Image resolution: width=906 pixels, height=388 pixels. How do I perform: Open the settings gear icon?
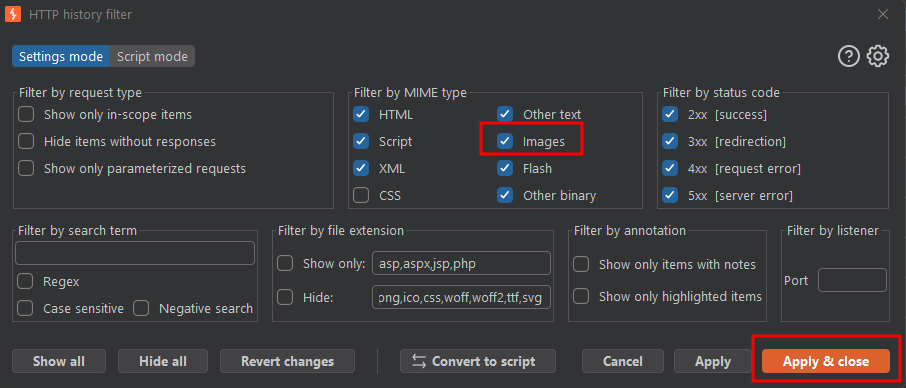[878, 56]
